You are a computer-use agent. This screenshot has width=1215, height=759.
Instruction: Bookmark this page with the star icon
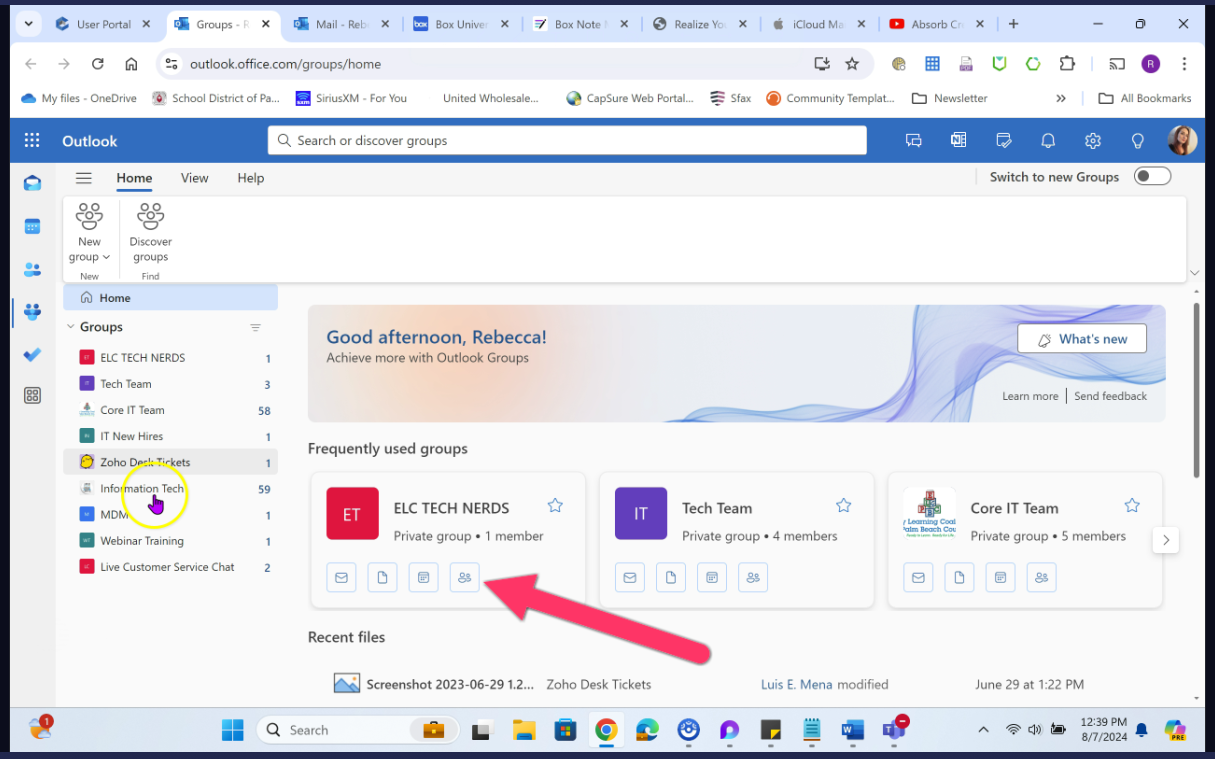point(852,64)
